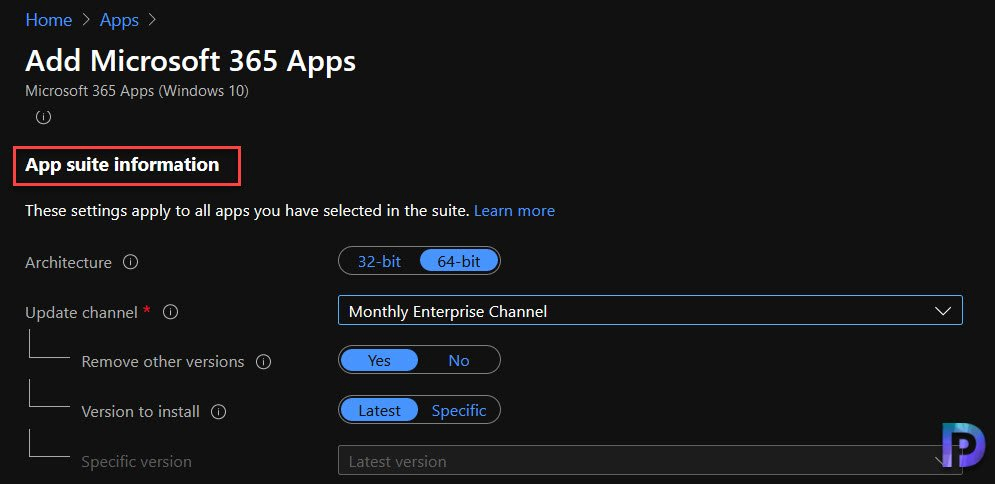The width and height of the screenshot is (995, 484).
Task: Choose Latest for Version to install
Action: (379, 410)
